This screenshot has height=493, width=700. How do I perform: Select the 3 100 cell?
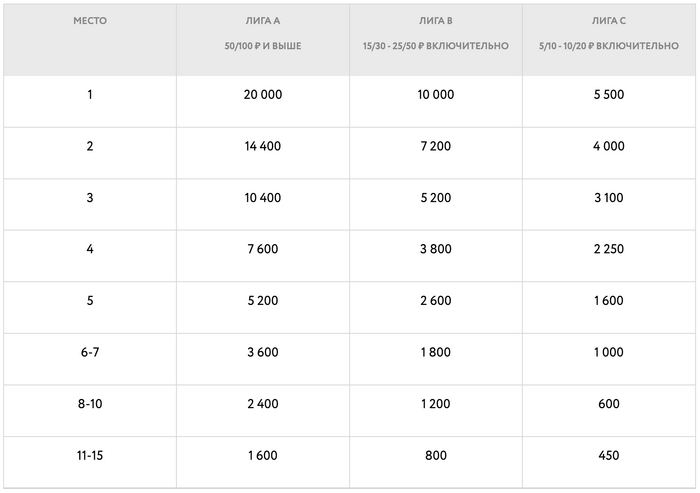click(608, 198)
